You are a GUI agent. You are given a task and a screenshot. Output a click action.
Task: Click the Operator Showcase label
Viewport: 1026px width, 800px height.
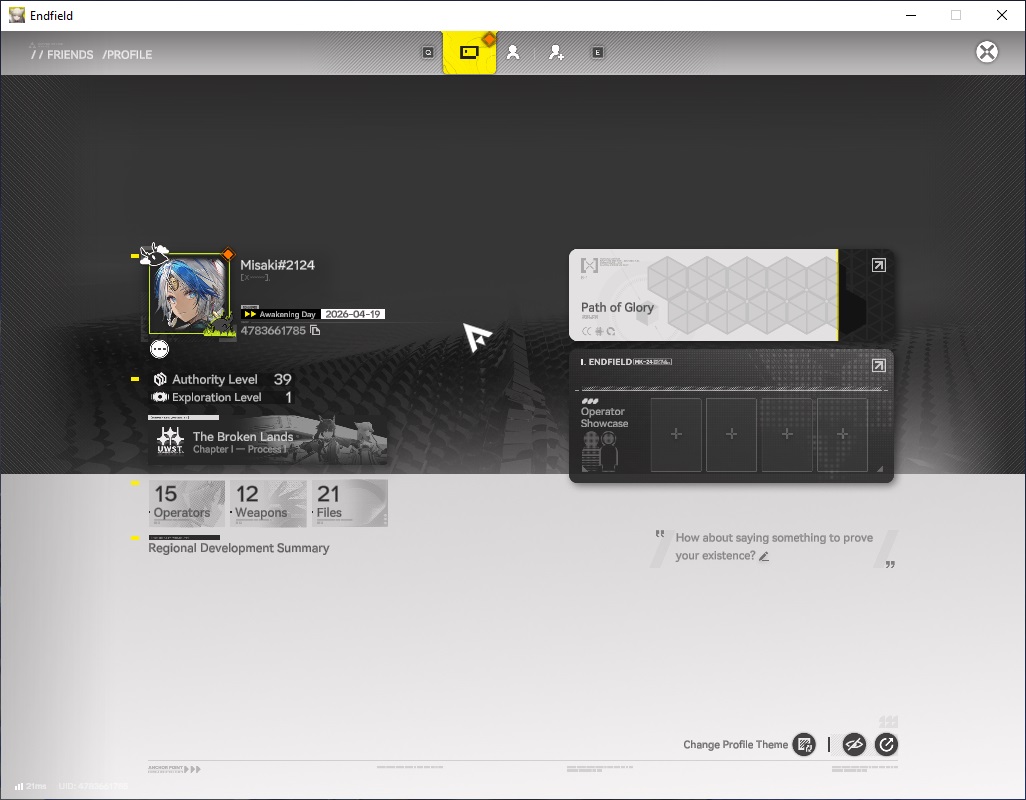point(604,417)
